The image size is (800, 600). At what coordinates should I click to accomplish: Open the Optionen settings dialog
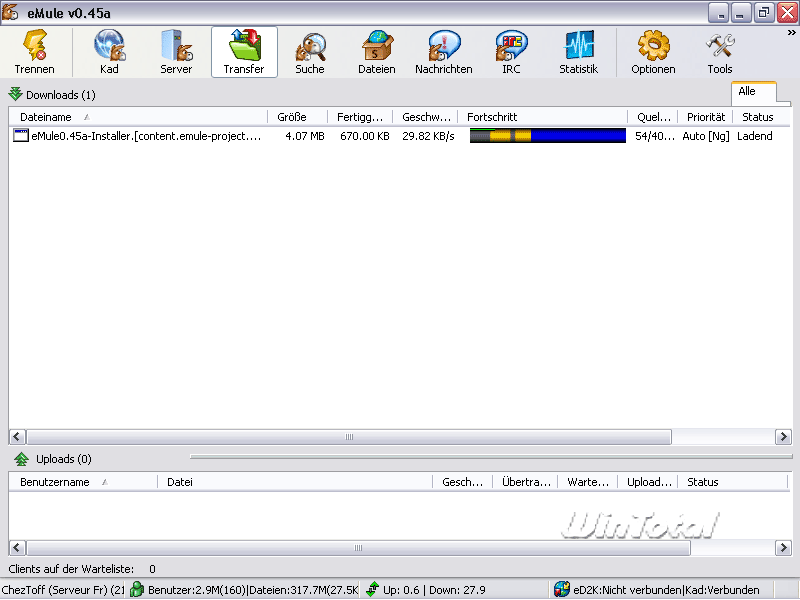click(x=654, y=52)
